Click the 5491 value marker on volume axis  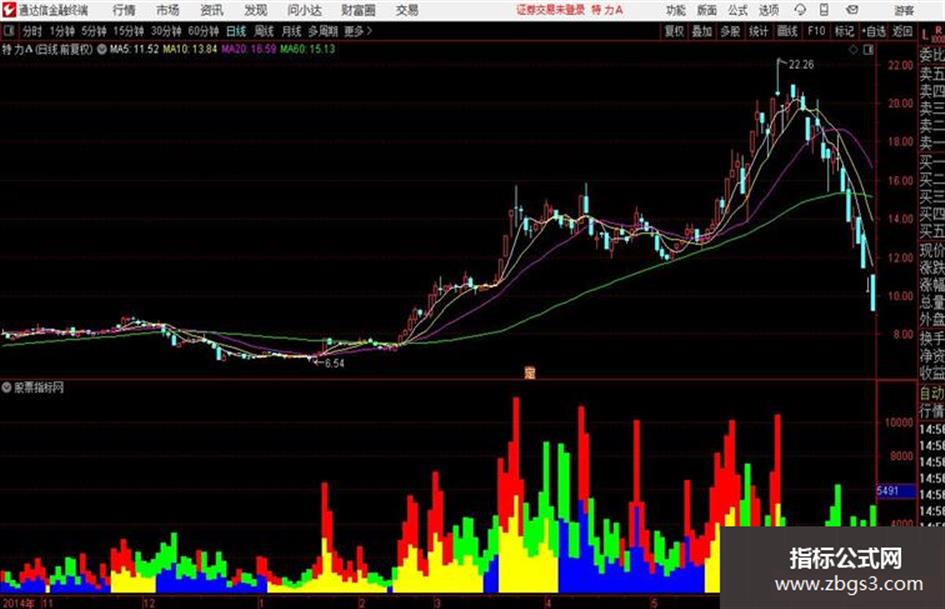coord(888,491)
